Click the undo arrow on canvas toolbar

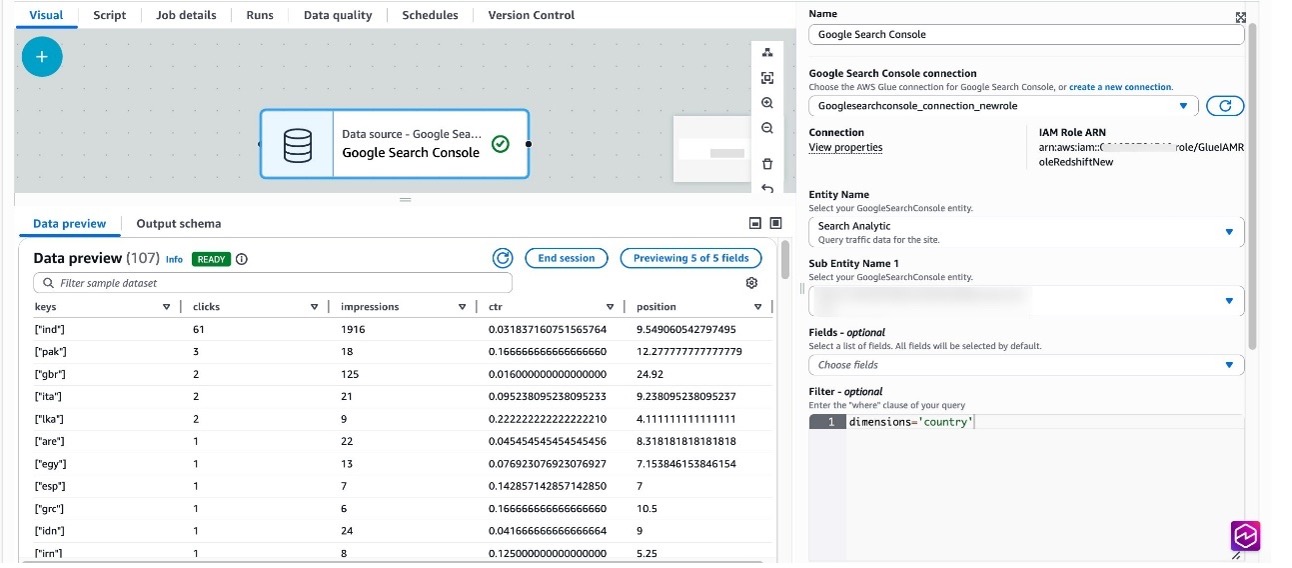pos(767,187)
